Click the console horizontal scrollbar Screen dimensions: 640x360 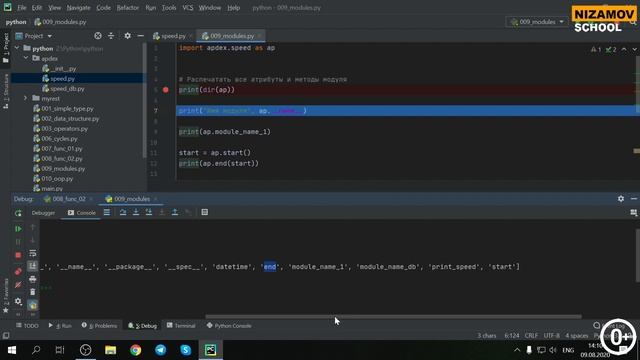click(x=393, y=316)
